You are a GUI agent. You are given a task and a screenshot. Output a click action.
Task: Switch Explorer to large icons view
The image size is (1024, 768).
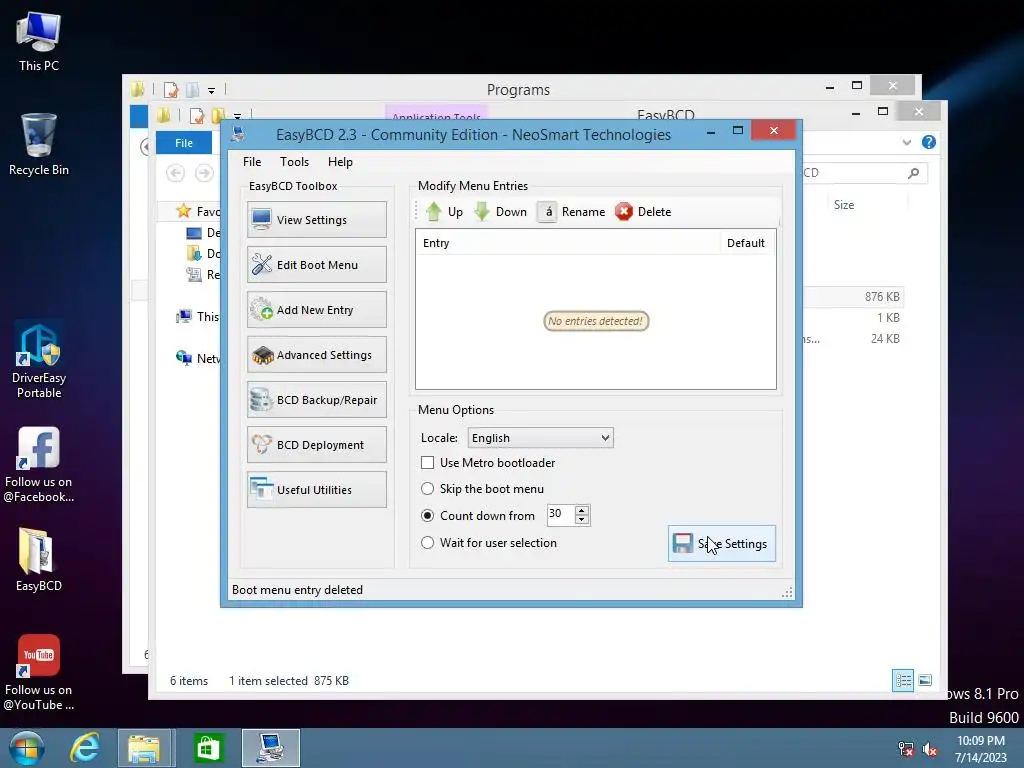925,681
